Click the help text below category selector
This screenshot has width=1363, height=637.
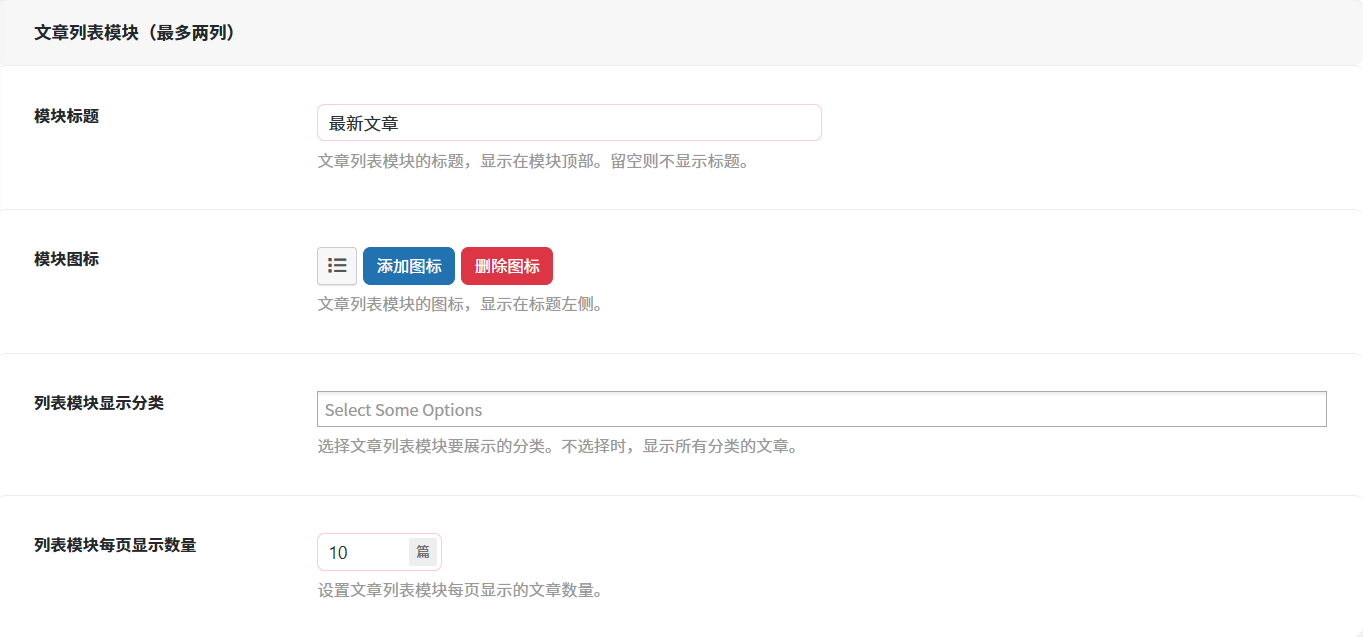tap(557, 446)
